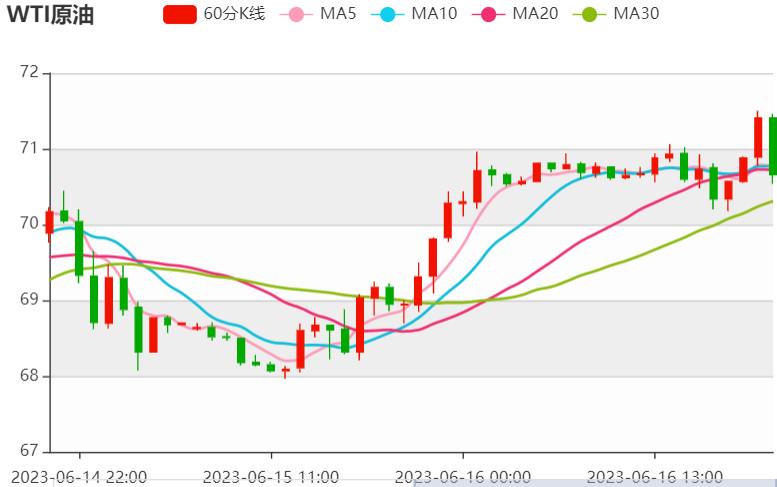Toggle the 60分K线 series via its legend text
Image resolution: width=777 pixels, height=487 pixels.
point(234,14)
